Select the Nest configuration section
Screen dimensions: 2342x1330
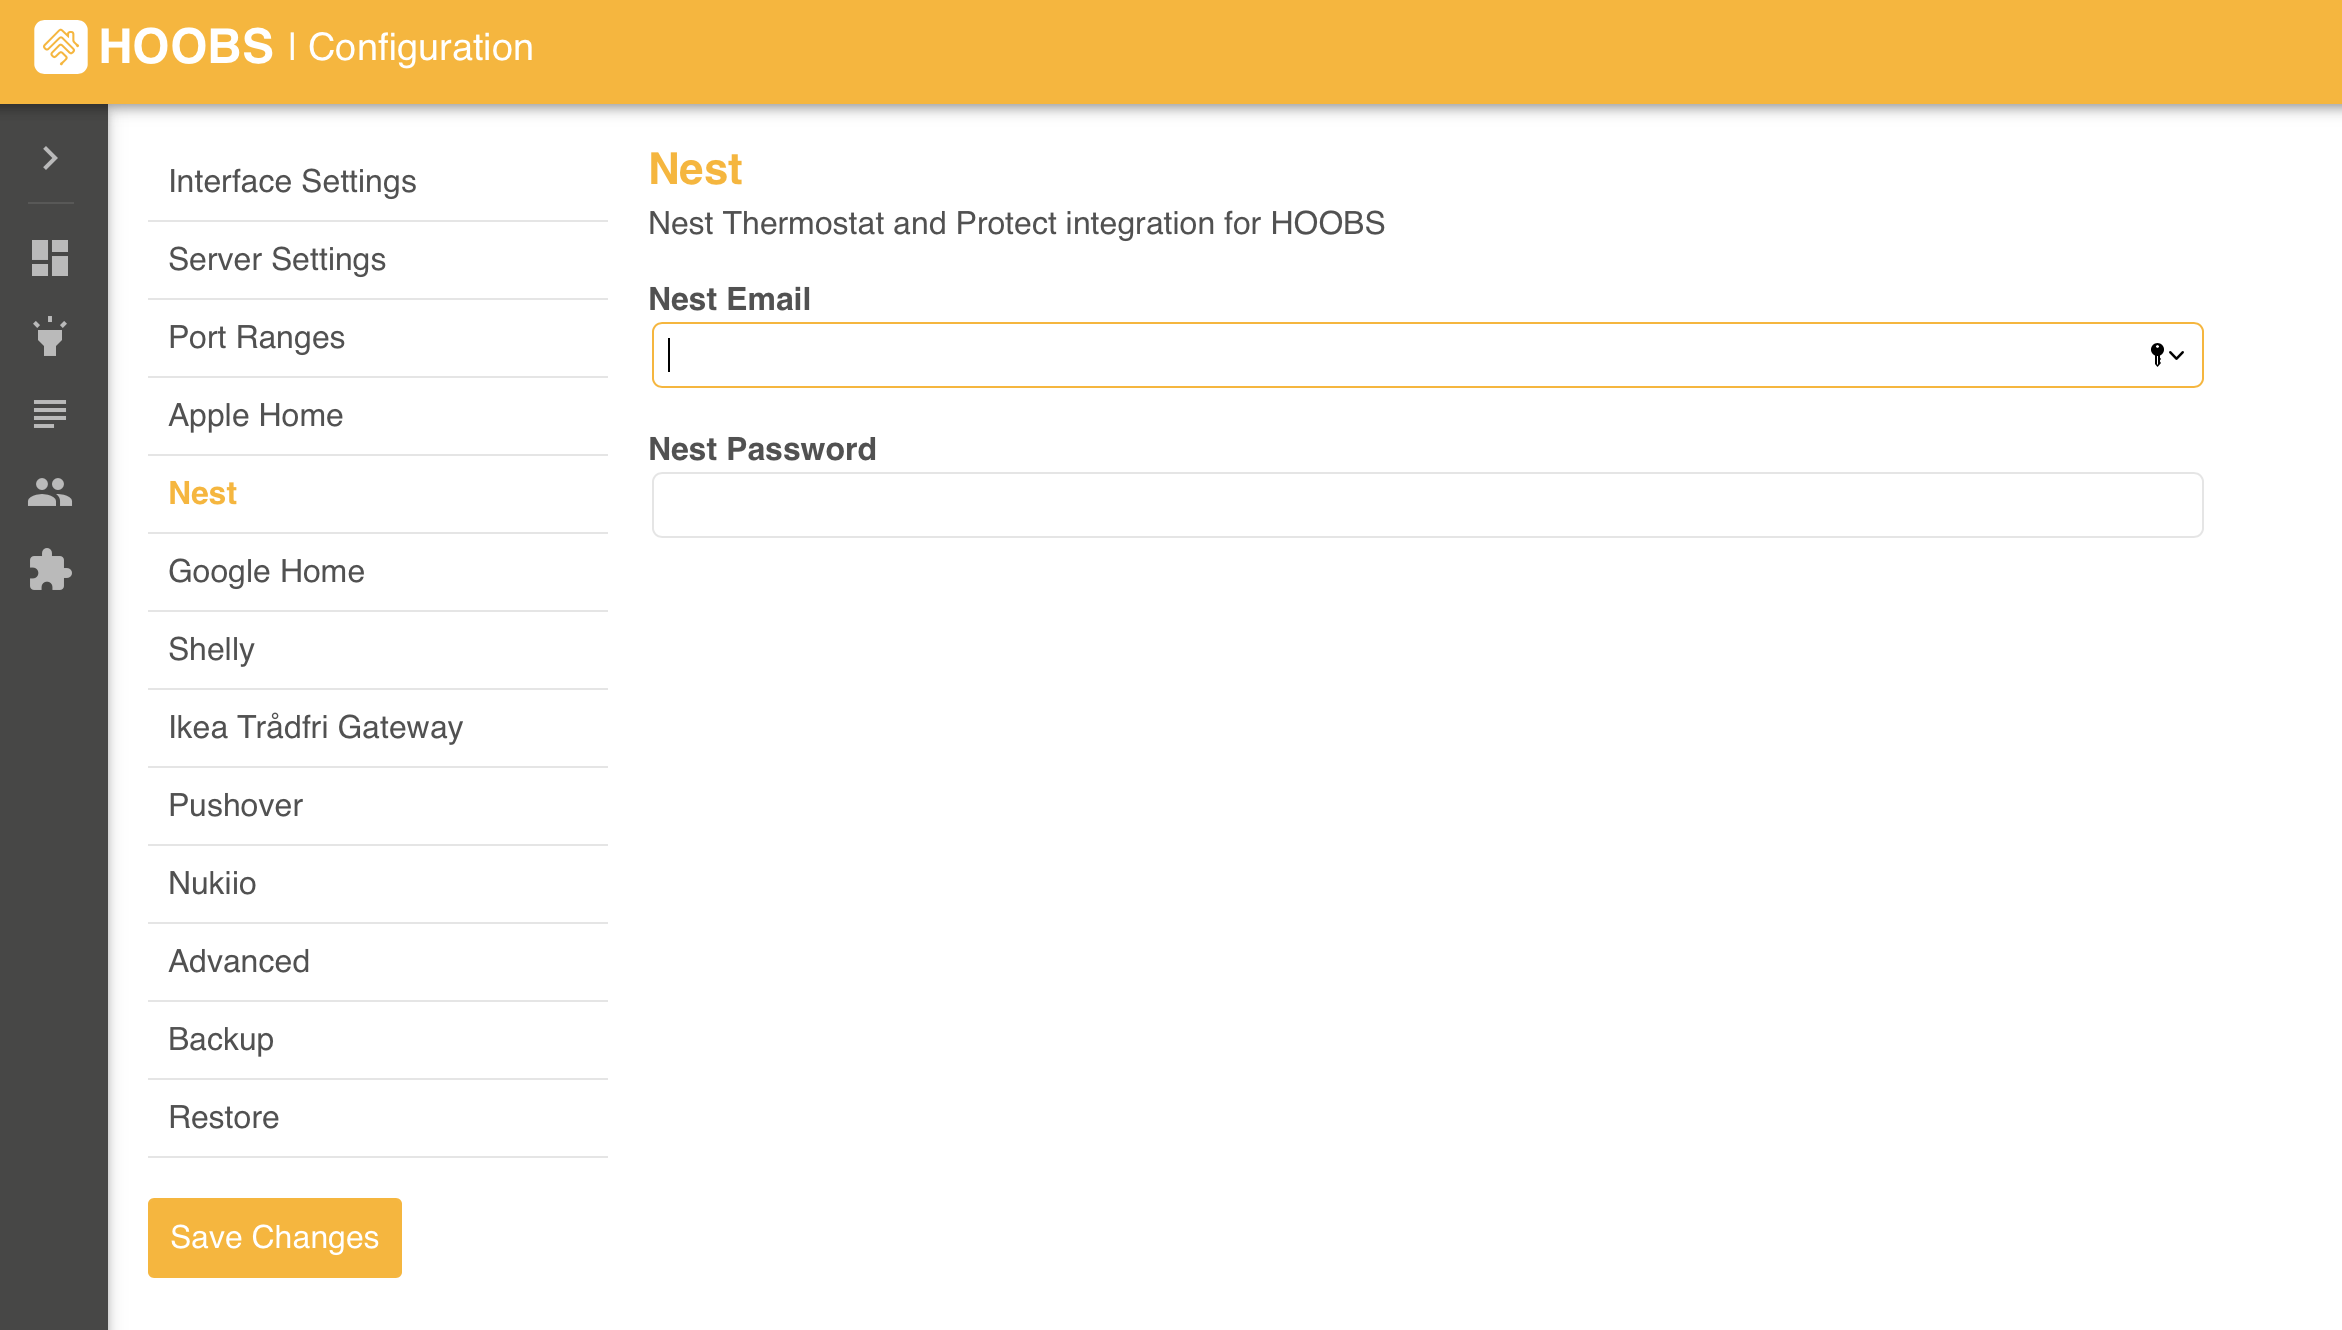pyautogui.click(x=202, y=492)
